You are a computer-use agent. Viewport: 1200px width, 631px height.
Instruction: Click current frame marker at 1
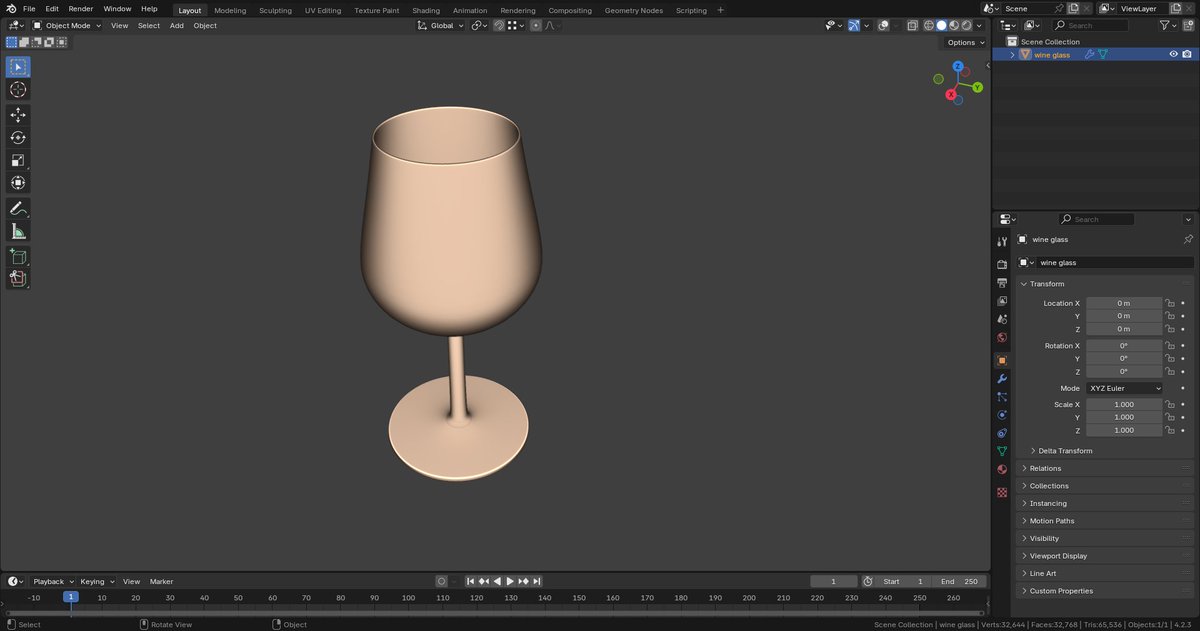pyautogui.click(x=71, y=597)
